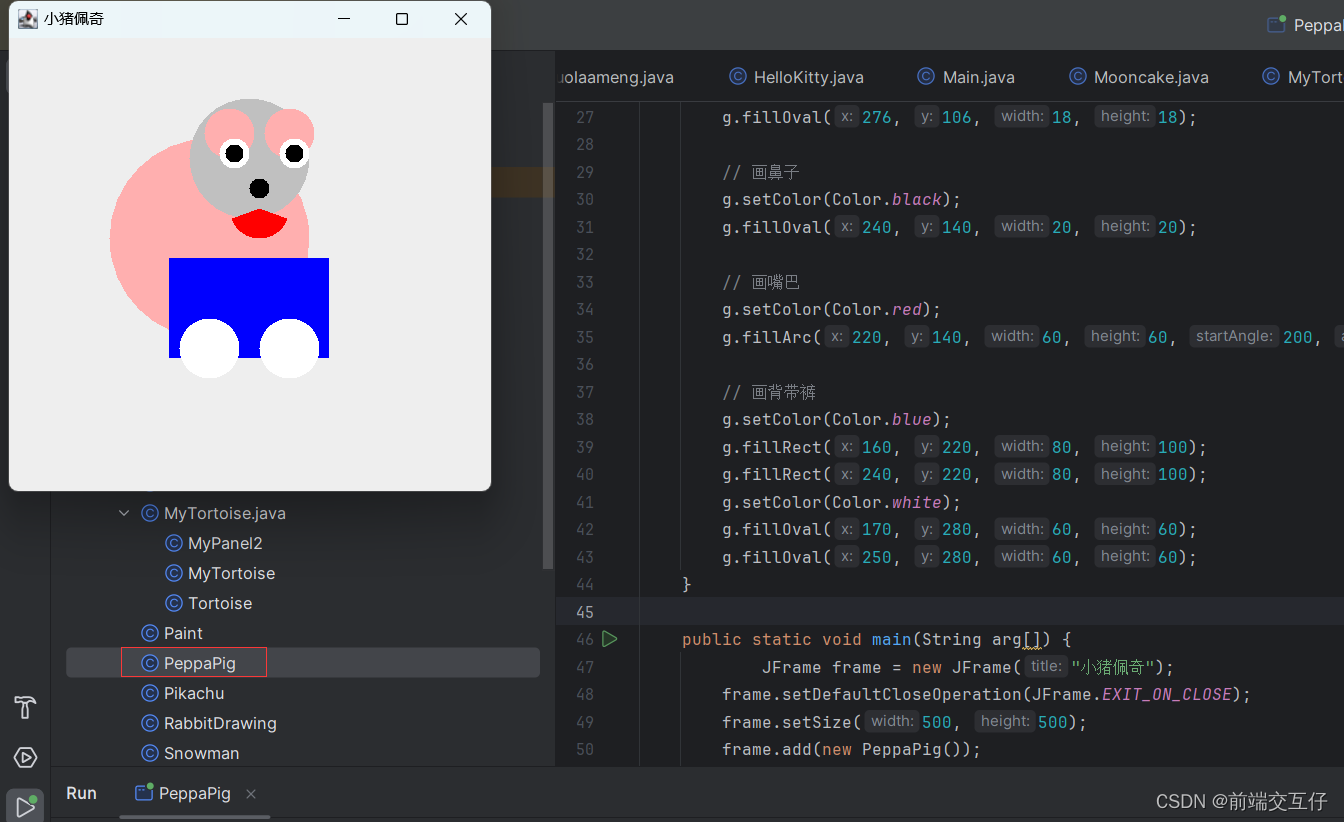Click the file icon on HelloKitty.java tab

coord(738,77)
